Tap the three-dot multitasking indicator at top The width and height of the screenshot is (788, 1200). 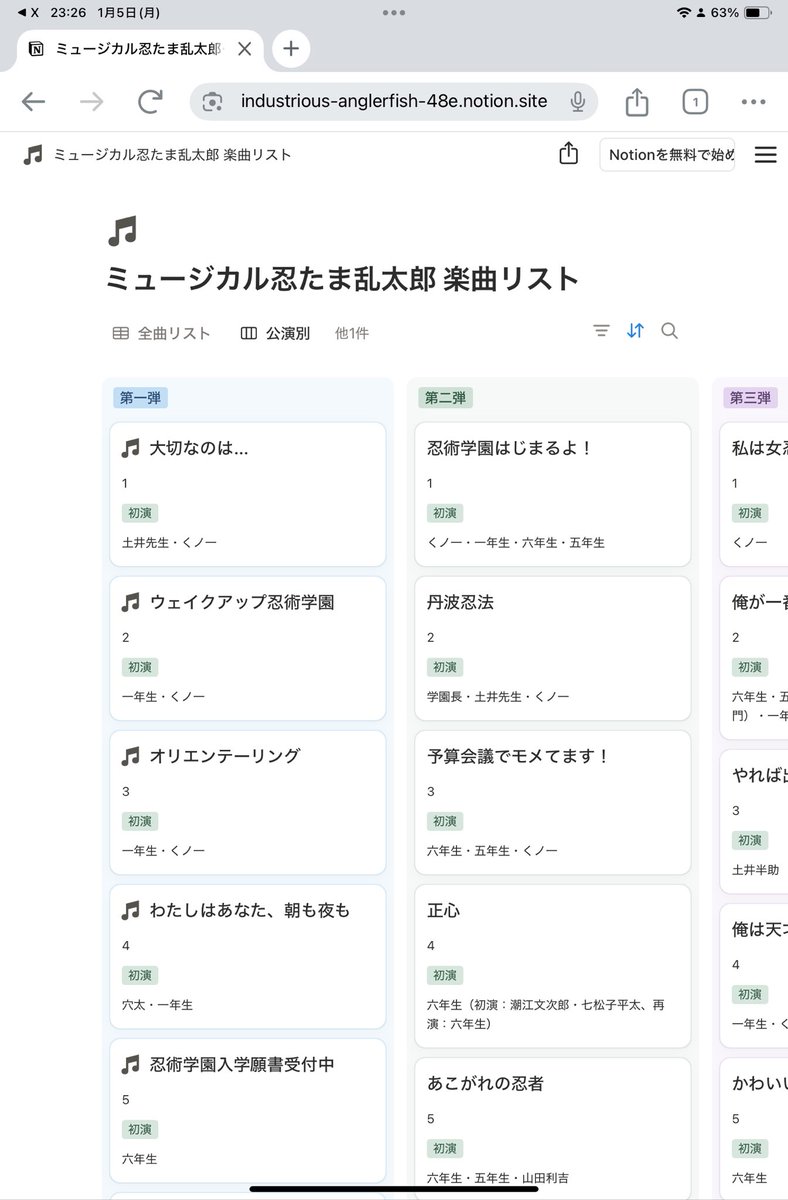(x=394, y=13)
